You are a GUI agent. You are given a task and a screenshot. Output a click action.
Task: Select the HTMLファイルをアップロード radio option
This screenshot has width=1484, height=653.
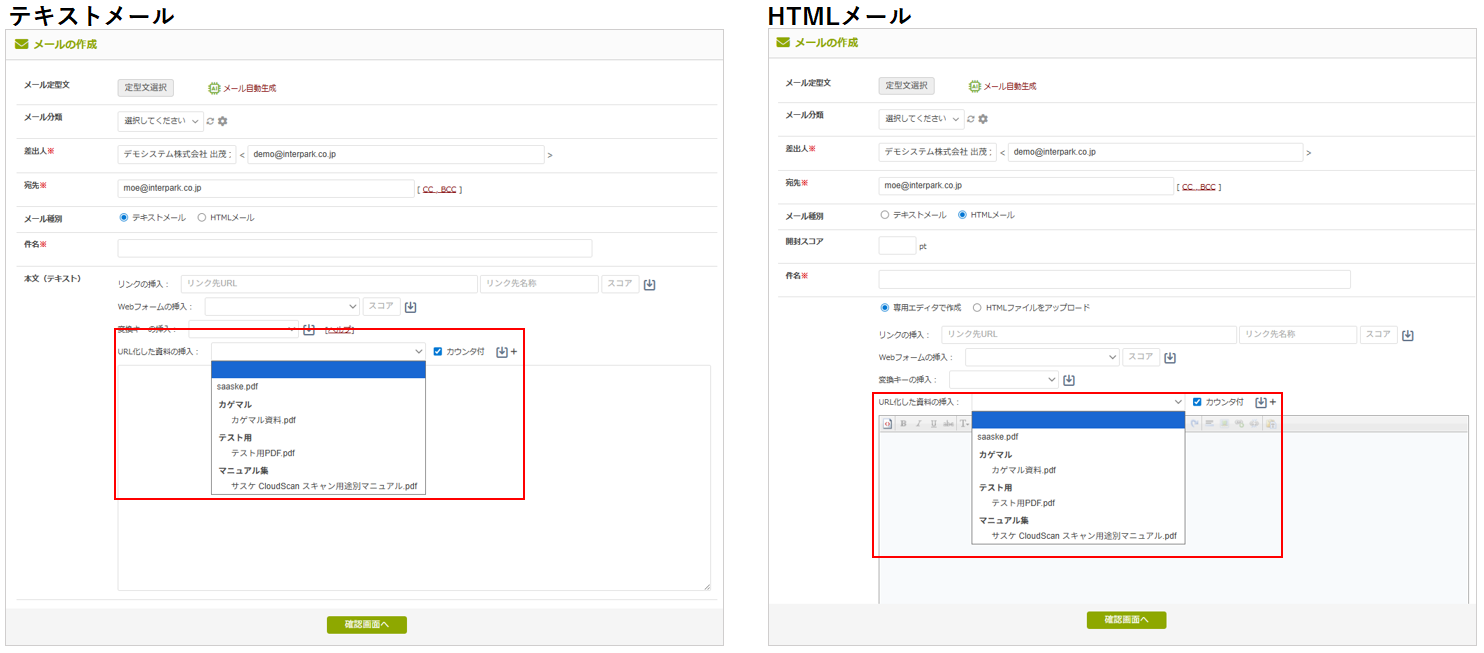(977, 308)
